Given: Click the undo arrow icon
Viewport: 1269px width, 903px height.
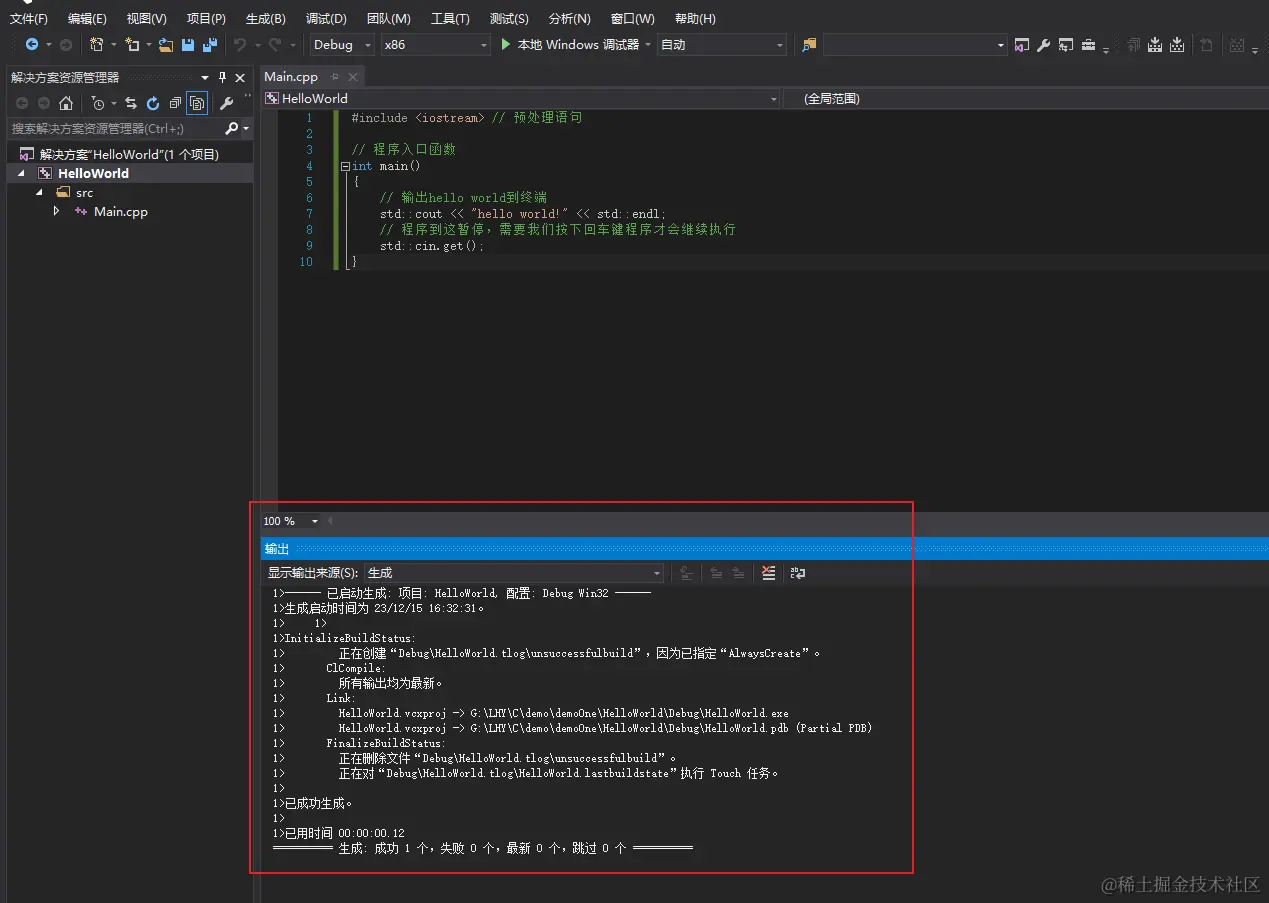Looking at the screenshot, I should [x=239, y=44].
